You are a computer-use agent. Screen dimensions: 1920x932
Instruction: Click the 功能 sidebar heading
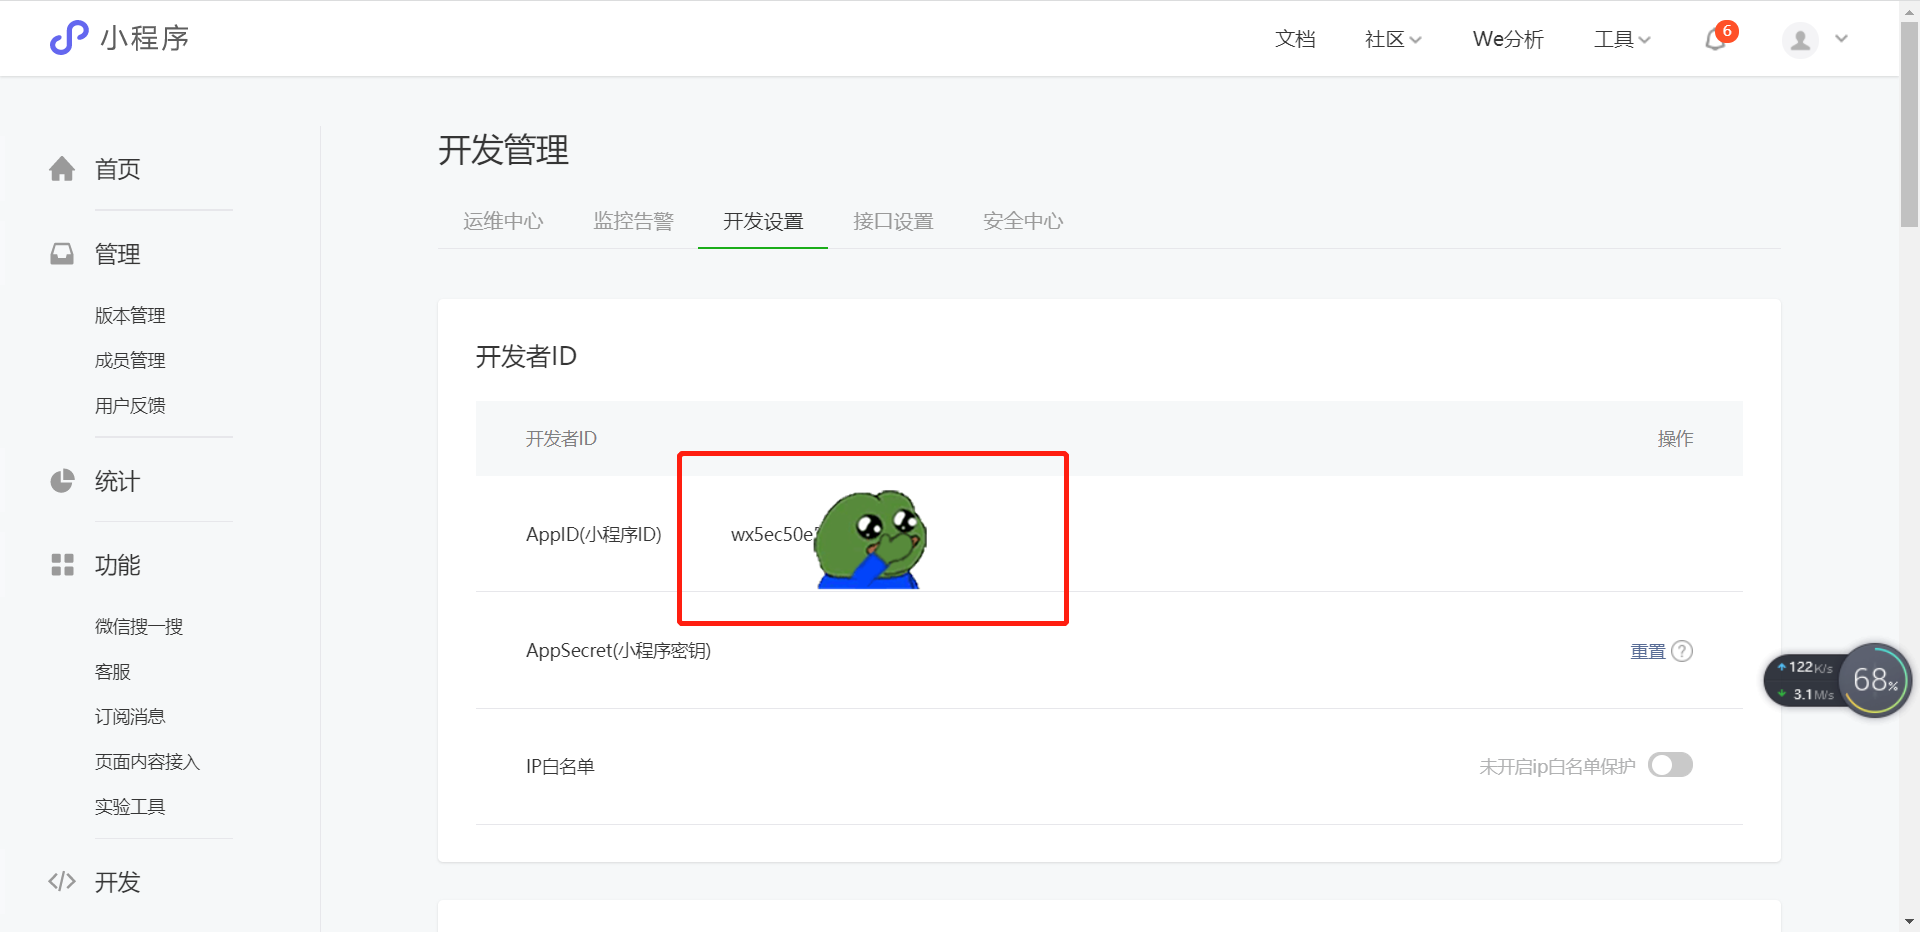(117, 565)
